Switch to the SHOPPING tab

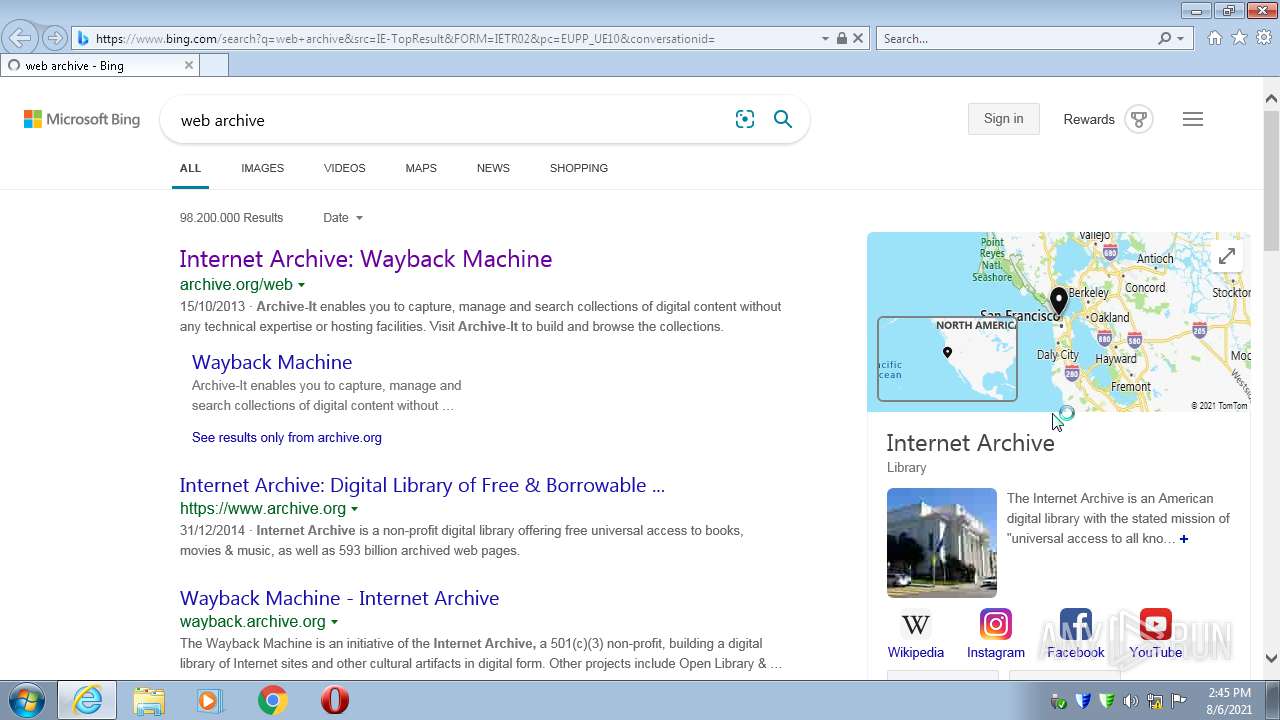coord(579,168)
